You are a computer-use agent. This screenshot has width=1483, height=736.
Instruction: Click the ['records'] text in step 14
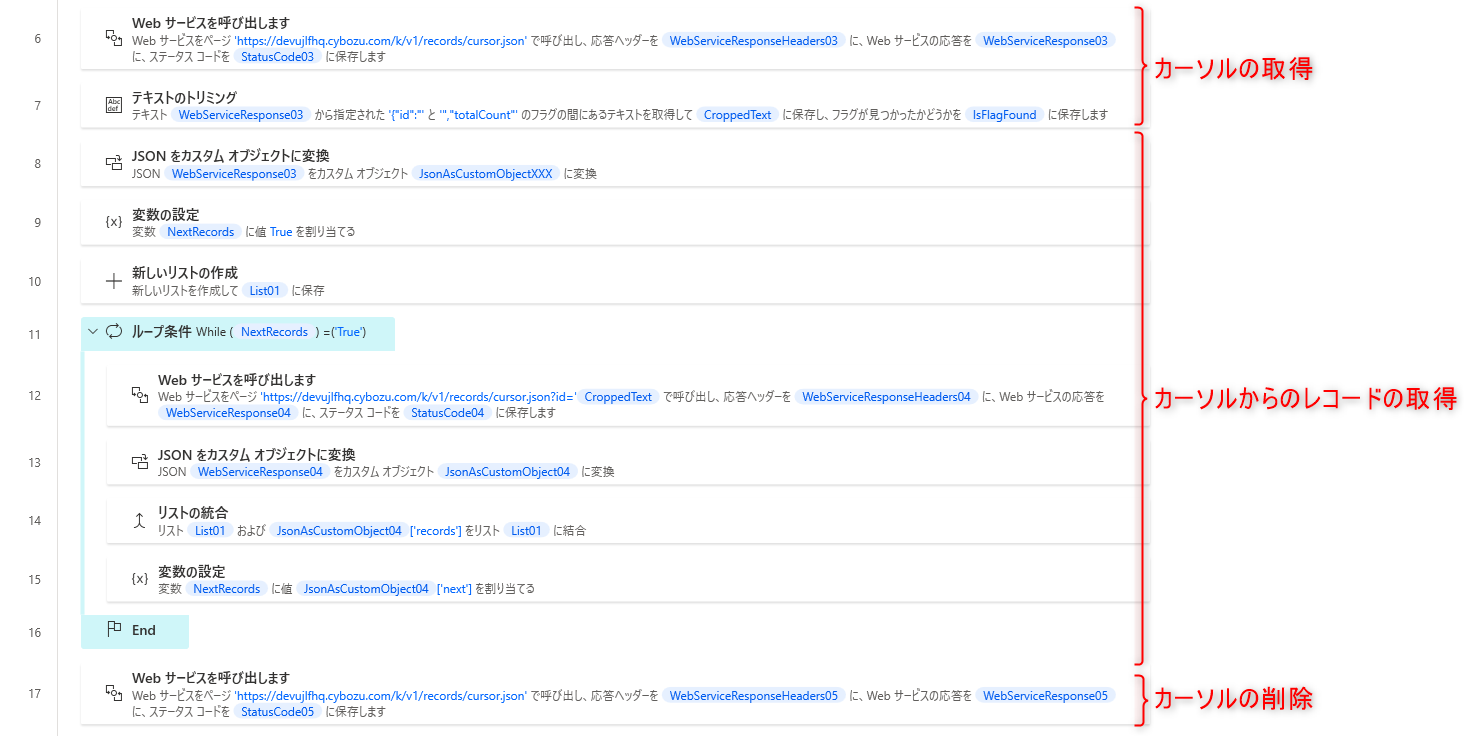point(436,531)
